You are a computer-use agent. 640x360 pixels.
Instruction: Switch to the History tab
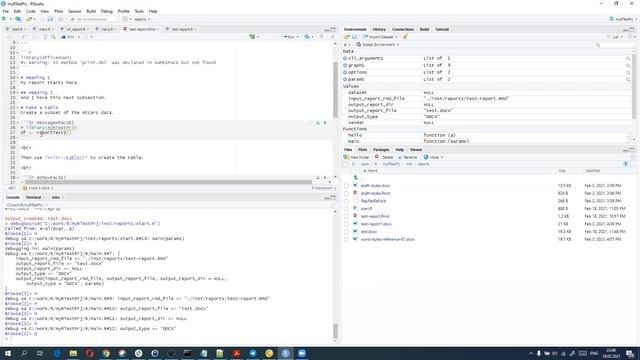379,29
